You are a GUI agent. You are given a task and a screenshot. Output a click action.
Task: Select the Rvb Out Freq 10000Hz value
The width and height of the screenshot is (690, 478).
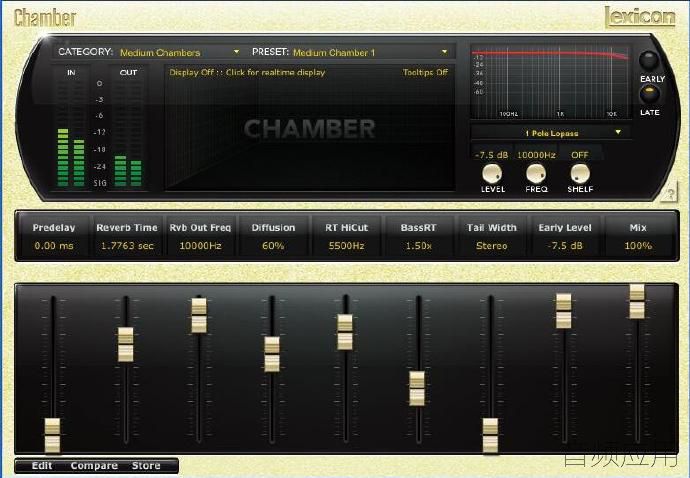200,246
